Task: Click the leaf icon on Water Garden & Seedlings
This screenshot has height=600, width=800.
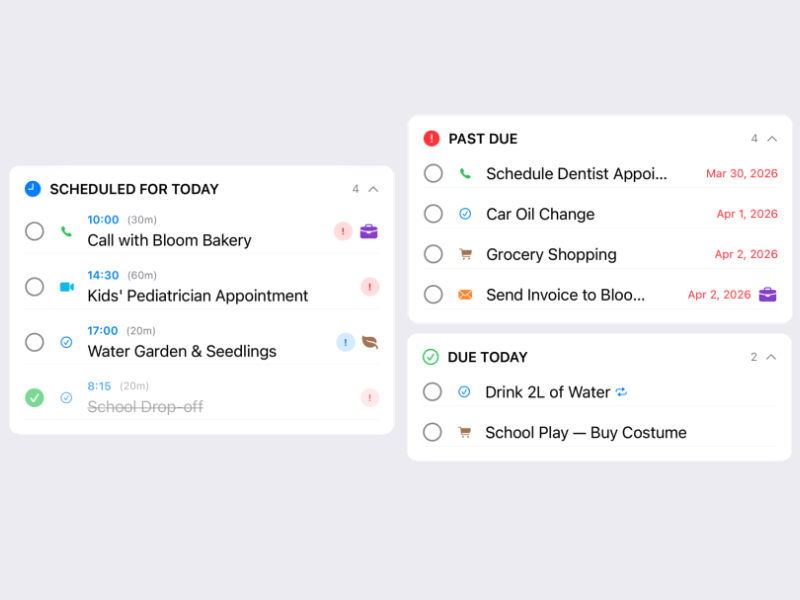Action: point(369,342)
